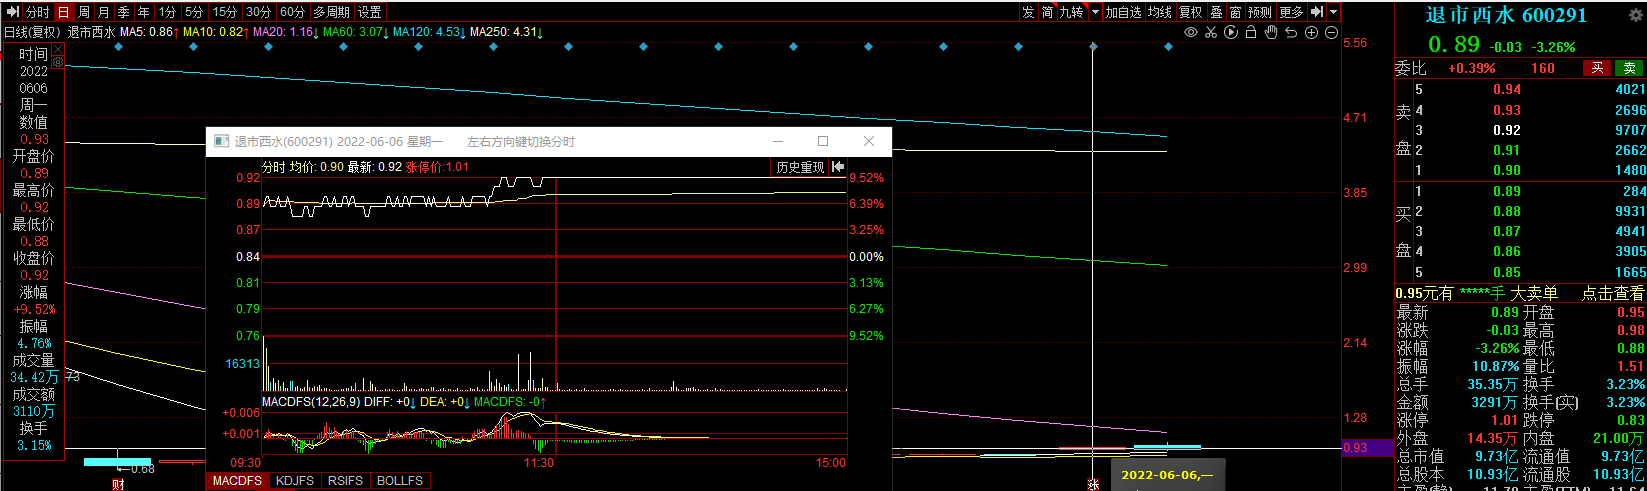Click the circular play replay icon
The image size is (1647, 491).
1231,33
